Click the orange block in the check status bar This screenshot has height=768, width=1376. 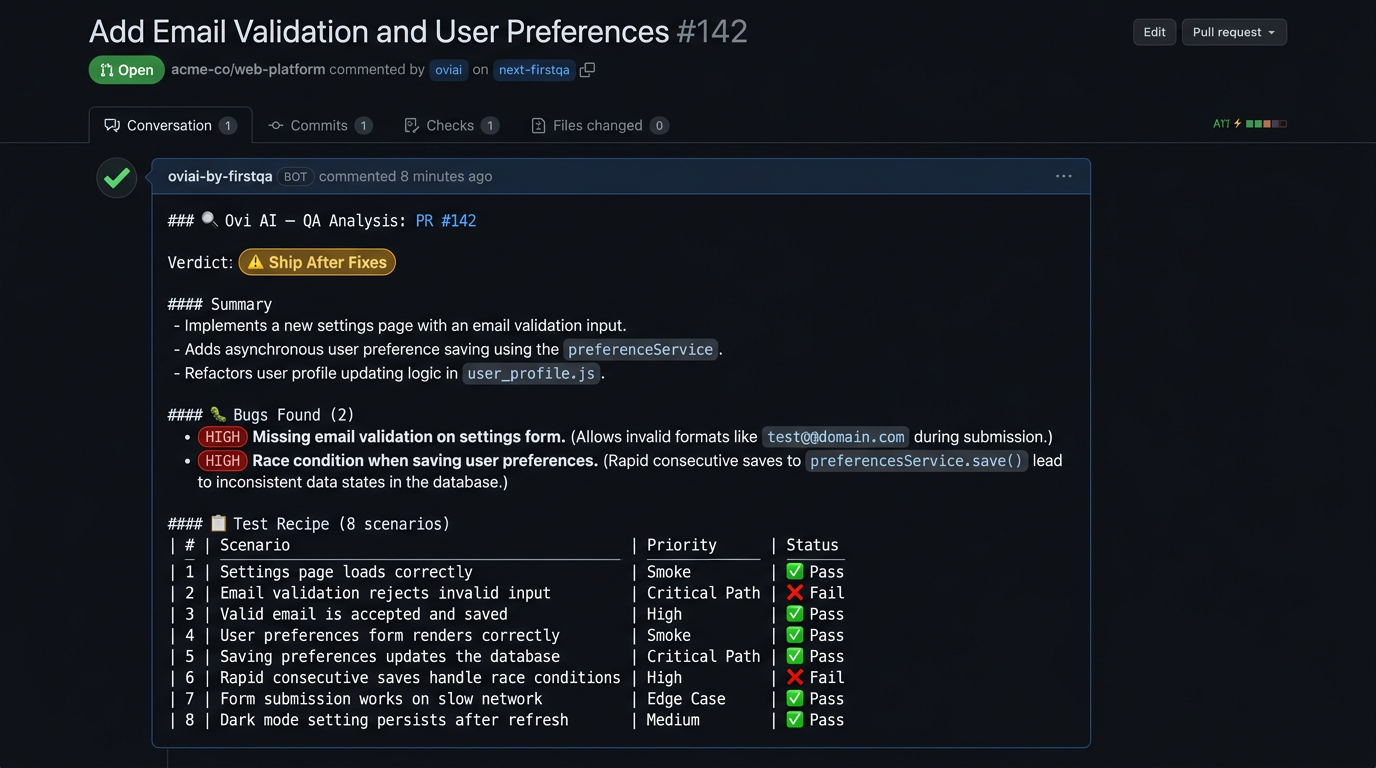(x=1268, y=123)
